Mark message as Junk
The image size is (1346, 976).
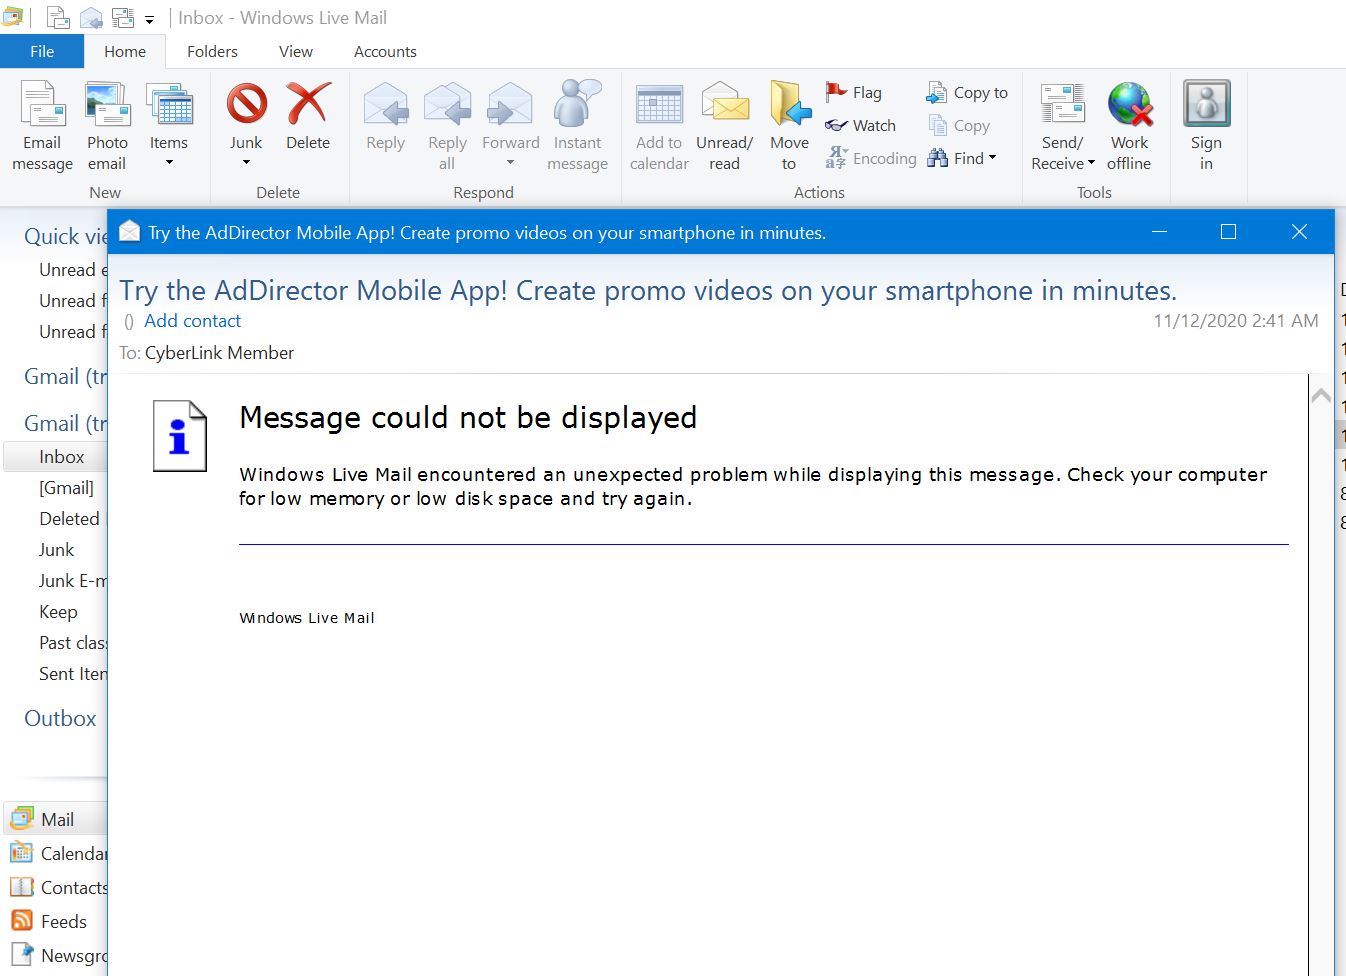click(246, 117)
